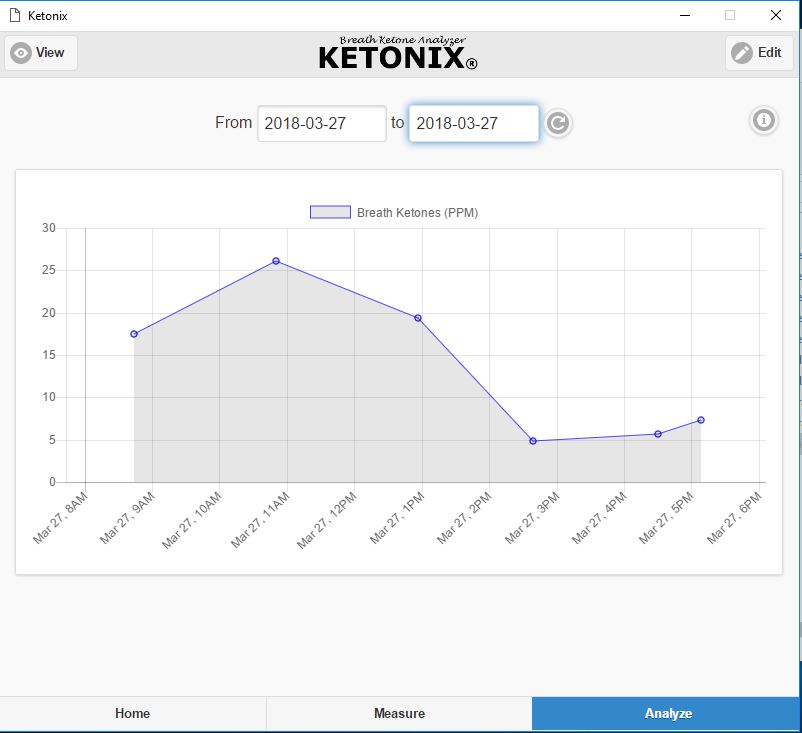Click the 'Mar 27, 10AM' axis label
Image resolution: width=802 pixels, height=733 pixels.
(x=192, y=520)
